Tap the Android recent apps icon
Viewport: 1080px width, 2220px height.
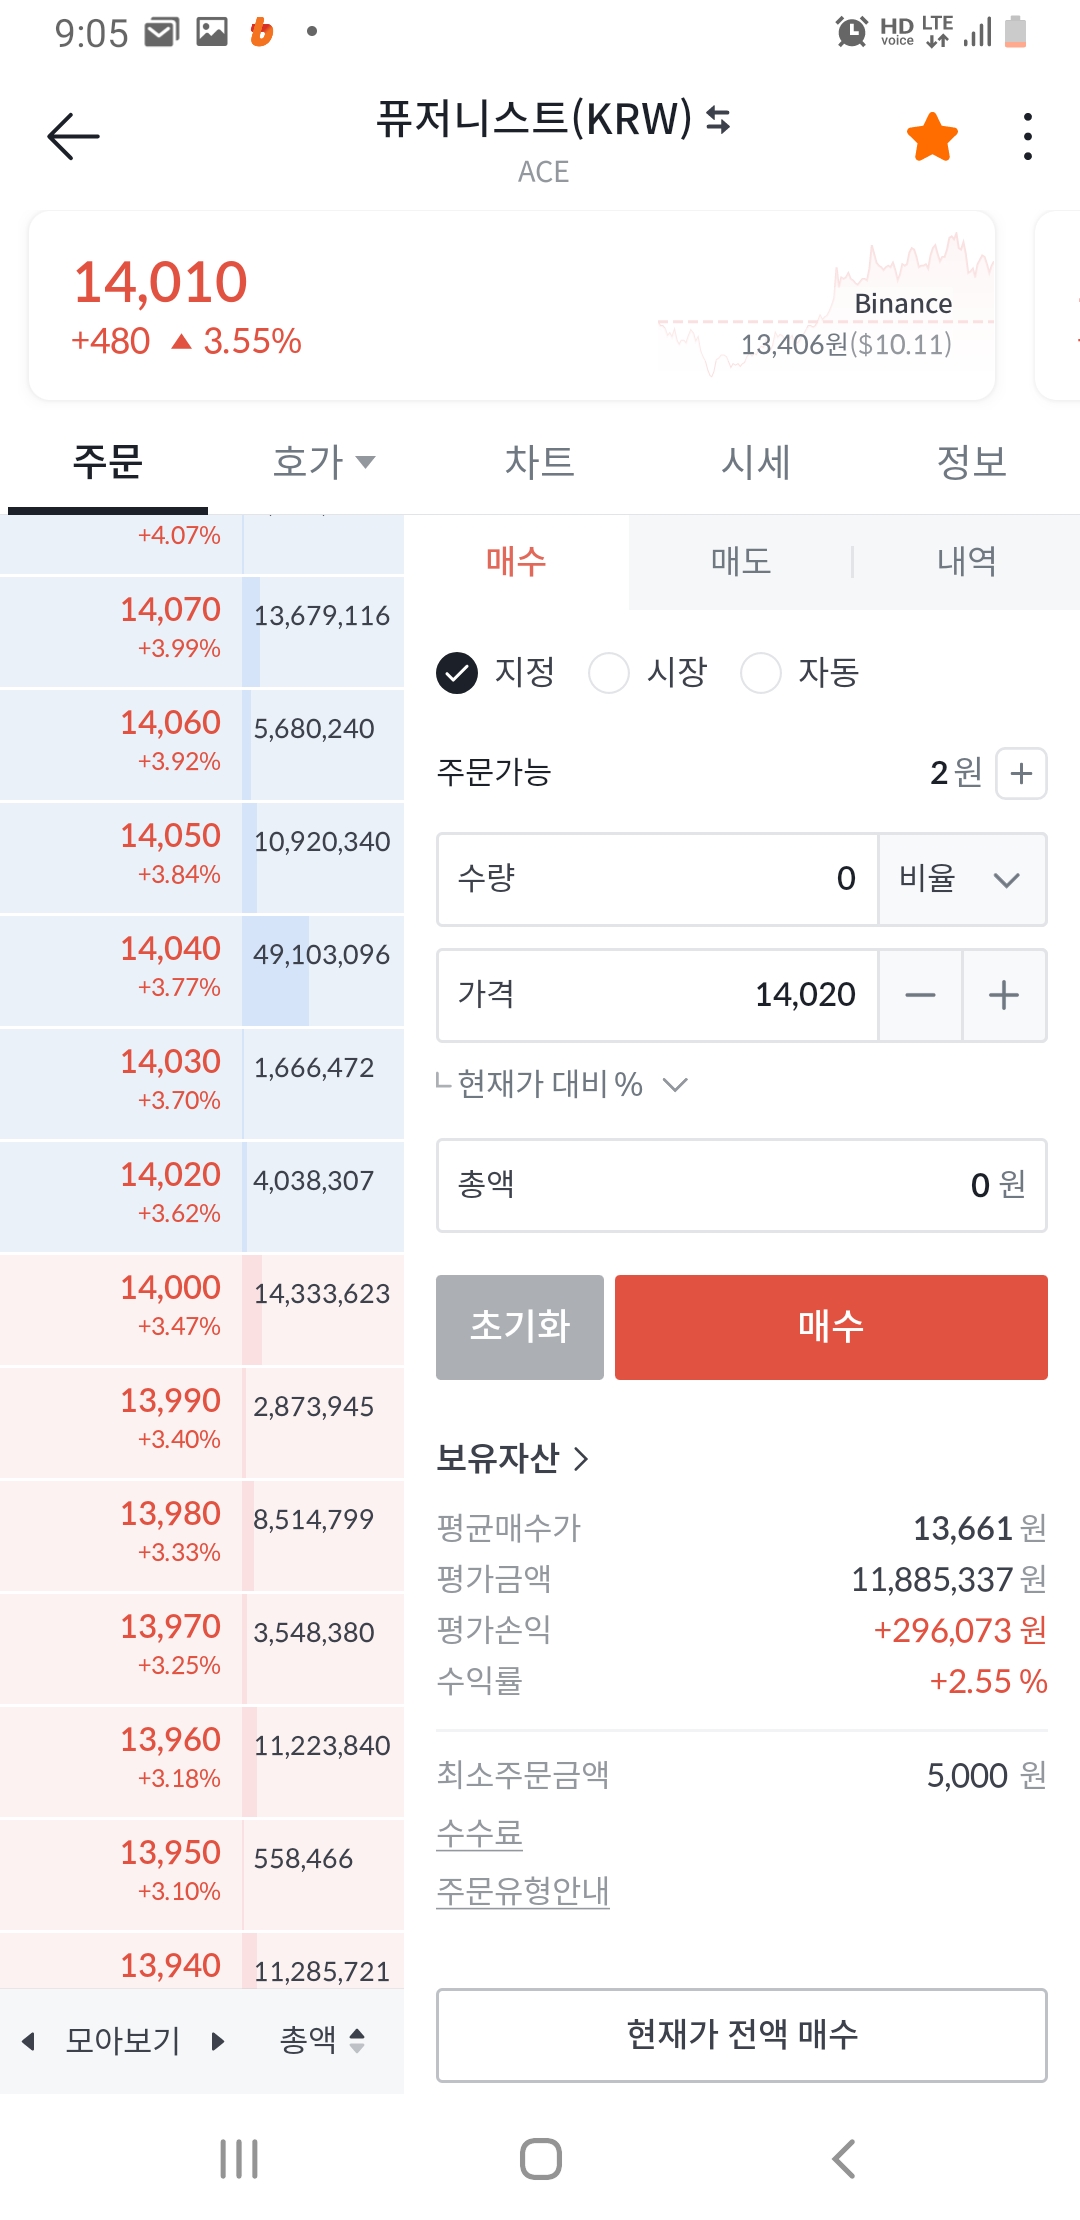tap(239, 2158)
